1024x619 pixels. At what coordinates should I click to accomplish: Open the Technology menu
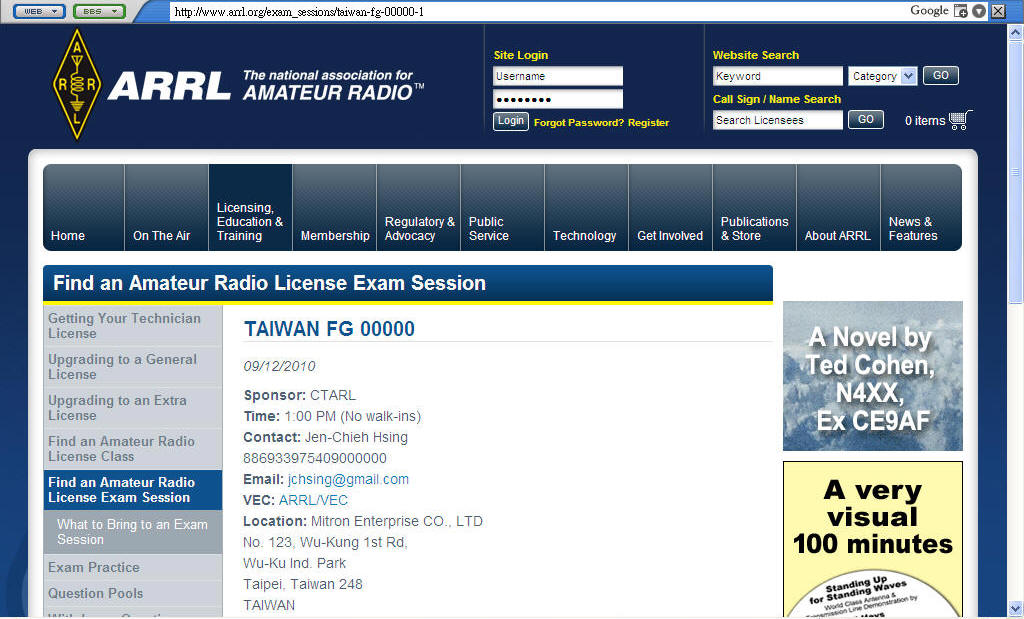click(x=586, y=208)
